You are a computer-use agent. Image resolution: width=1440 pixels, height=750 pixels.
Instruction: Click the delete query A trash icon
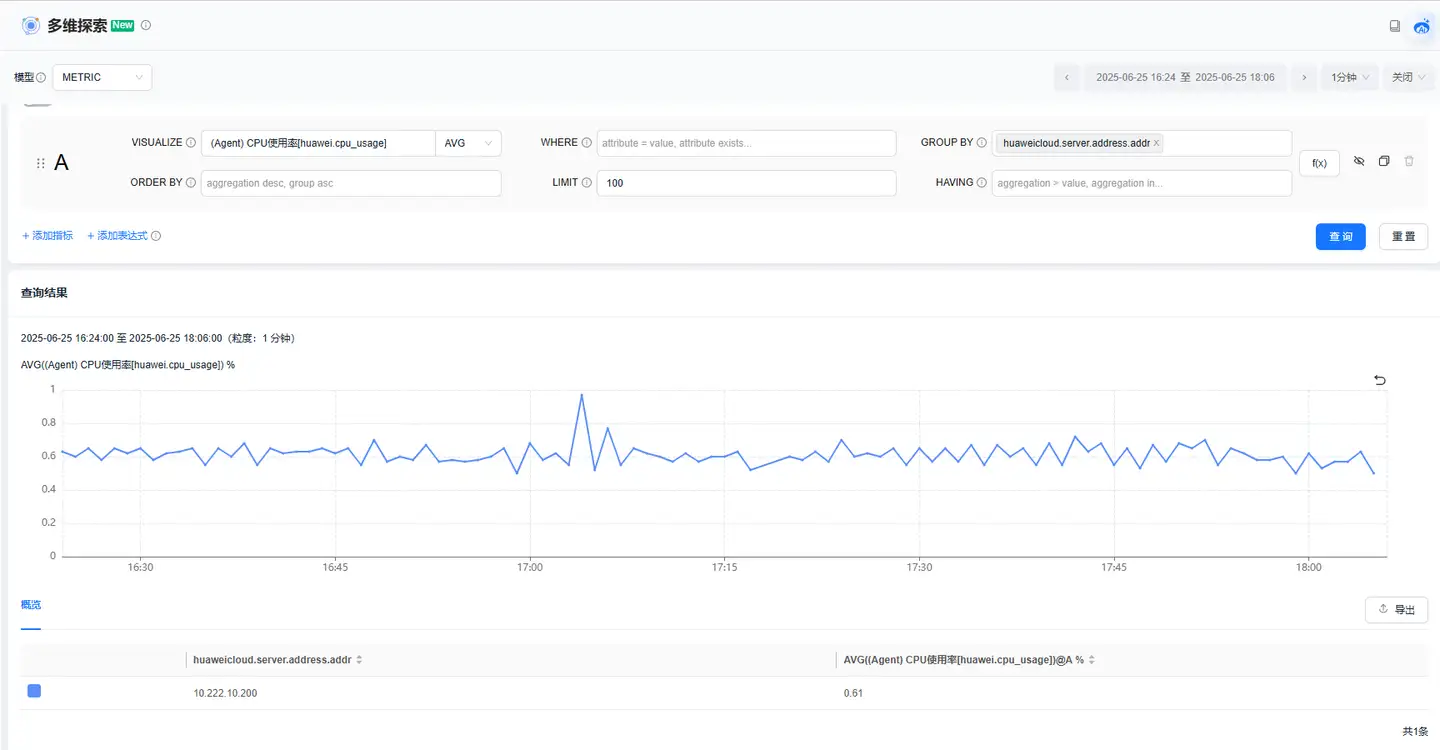point(1409,161)
